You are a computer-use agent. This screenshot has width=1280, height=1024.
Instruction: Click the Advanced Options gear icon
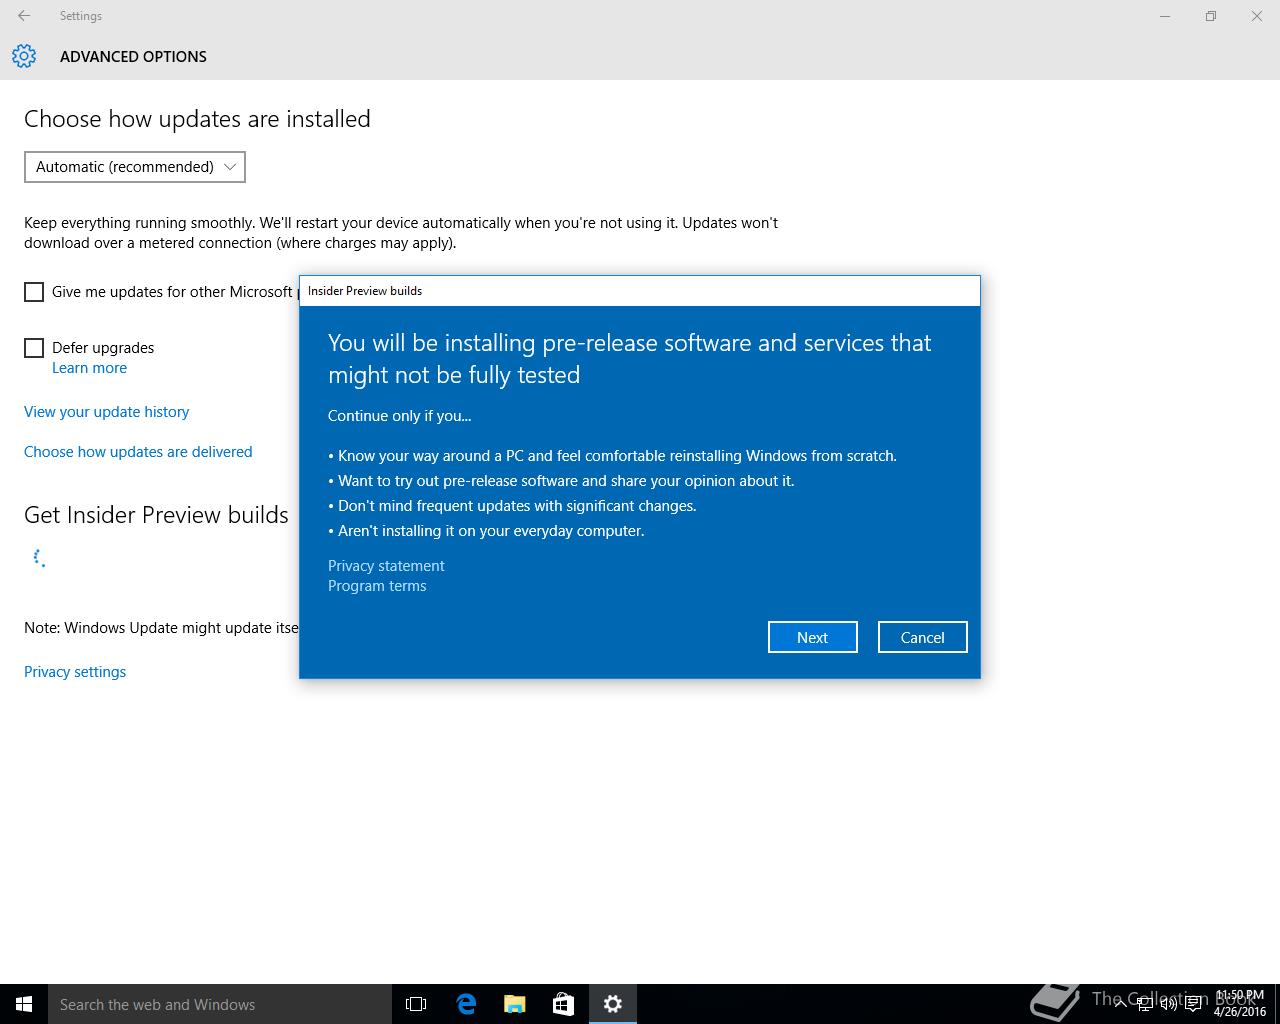pos(24,56)
